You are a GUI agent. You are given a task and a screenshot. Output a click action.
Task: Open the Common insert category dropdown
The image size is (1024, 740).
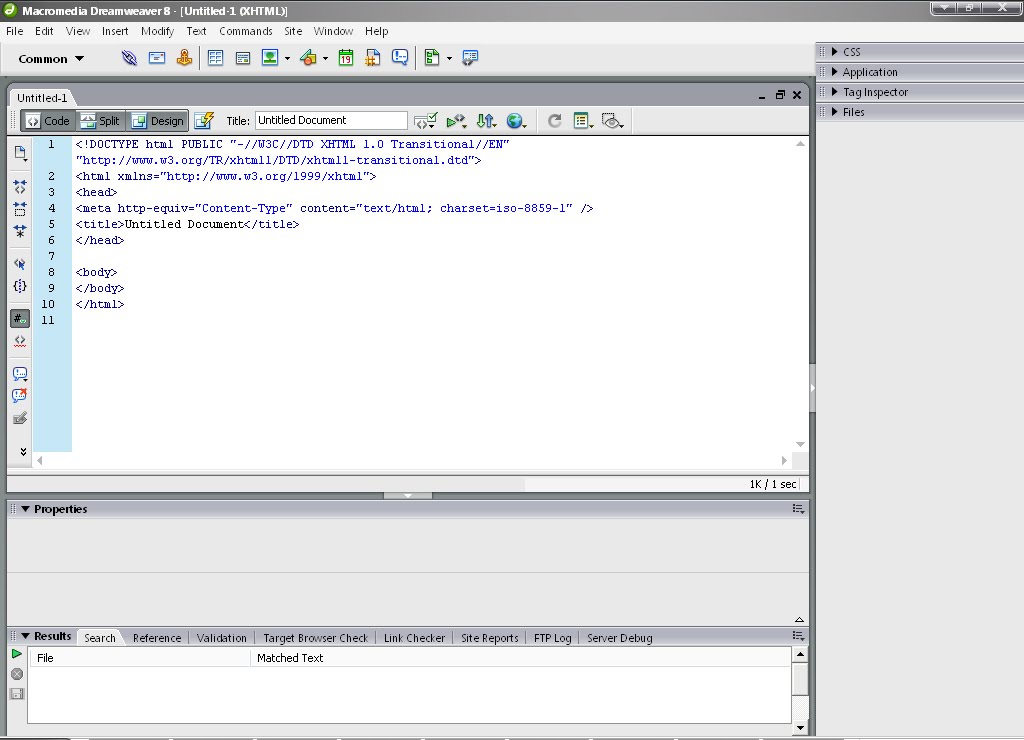pyautogui.click(x=51, y=59)
